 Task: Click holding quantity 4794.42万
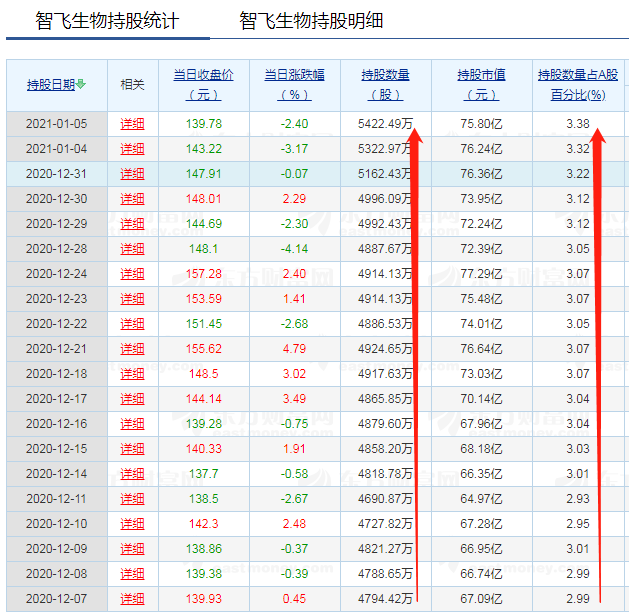click(x=386, y=599)
